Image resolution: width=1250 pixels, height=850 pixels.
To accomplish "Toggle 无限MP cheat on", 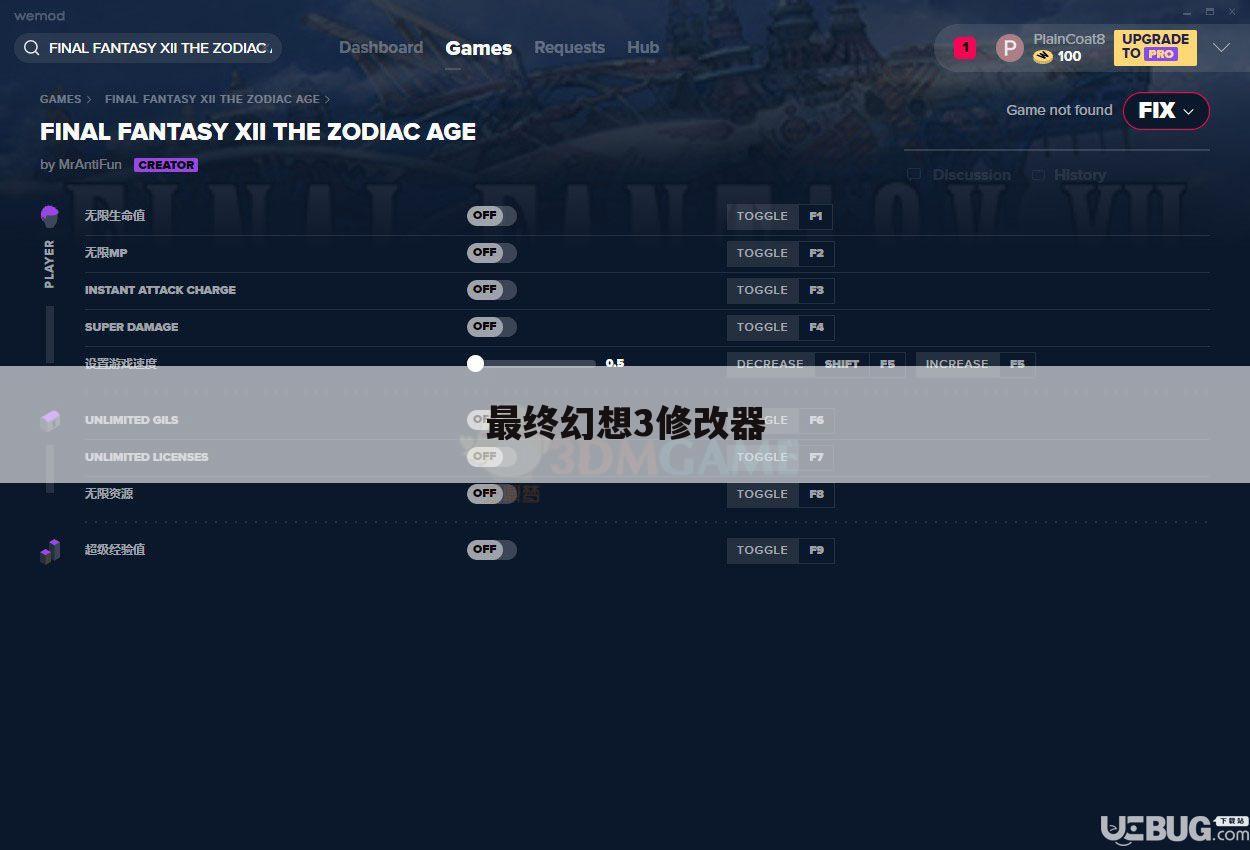I will point(491,253).
